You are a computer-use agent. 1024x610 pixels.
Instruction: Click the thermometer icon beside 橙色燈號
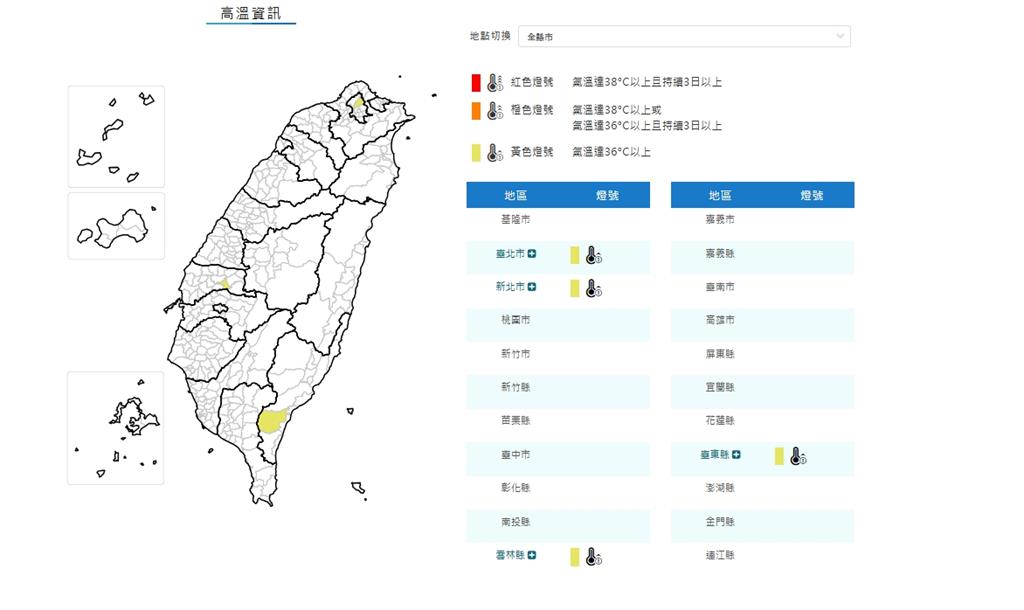pos(495,111)
